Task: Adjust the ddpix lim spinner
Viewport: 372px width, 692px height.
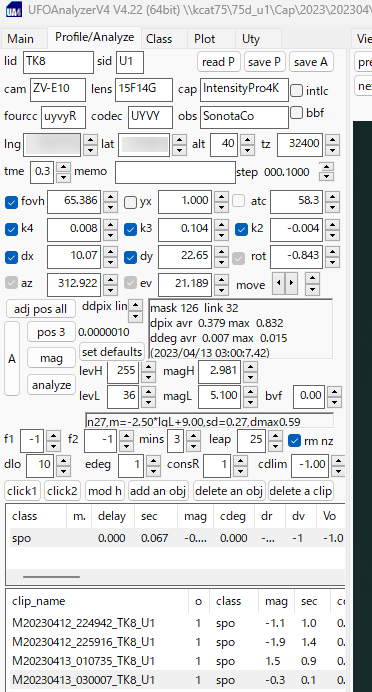Action: pyautogui.click(x=136, y=311)
